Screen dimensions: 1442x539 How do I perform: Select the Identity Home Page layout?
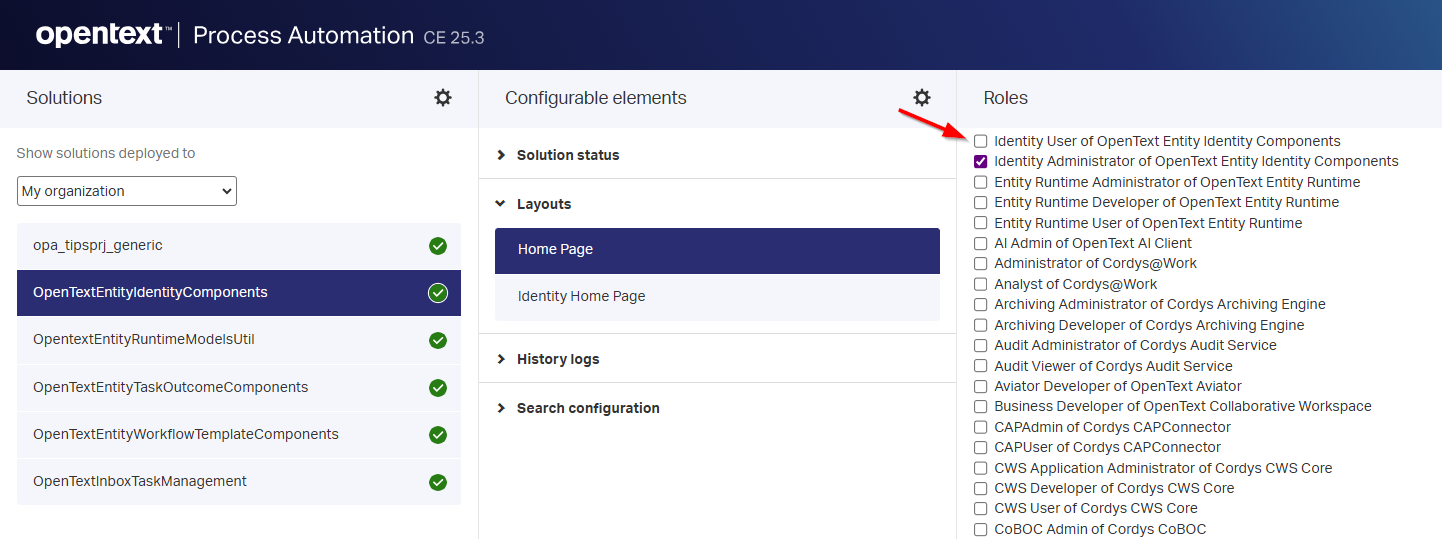(x=717, y=297)
